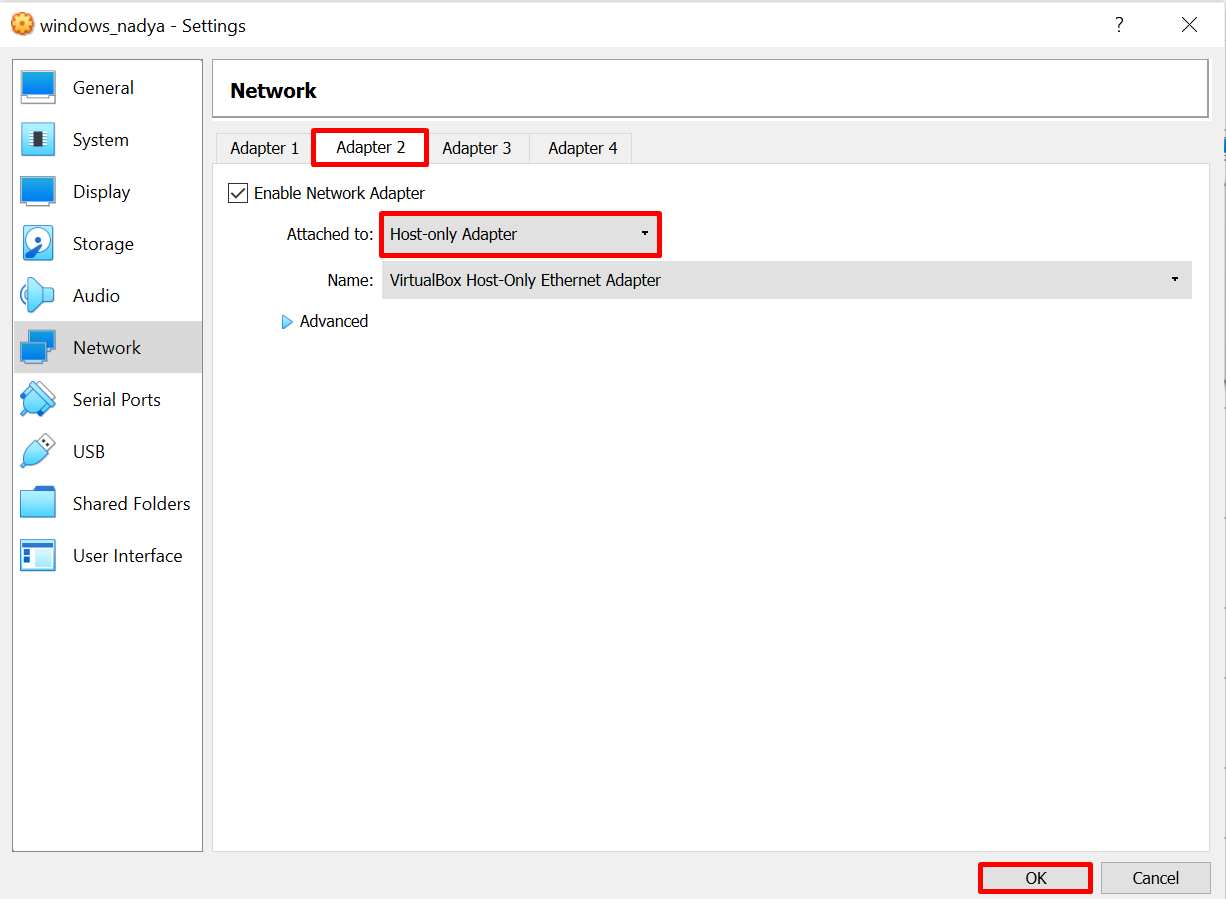Click the Serial Ports connector icon
The image size is (1226, 899).
pos(38,400)
